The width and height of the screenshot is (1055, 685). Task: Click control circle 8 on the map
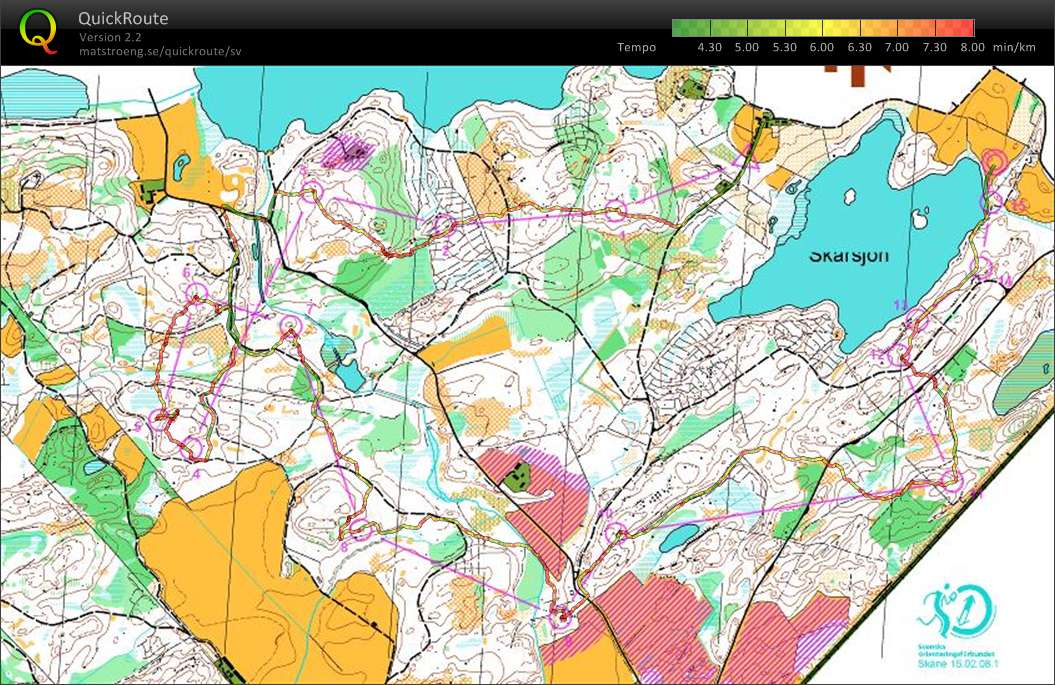pos(361,530)
